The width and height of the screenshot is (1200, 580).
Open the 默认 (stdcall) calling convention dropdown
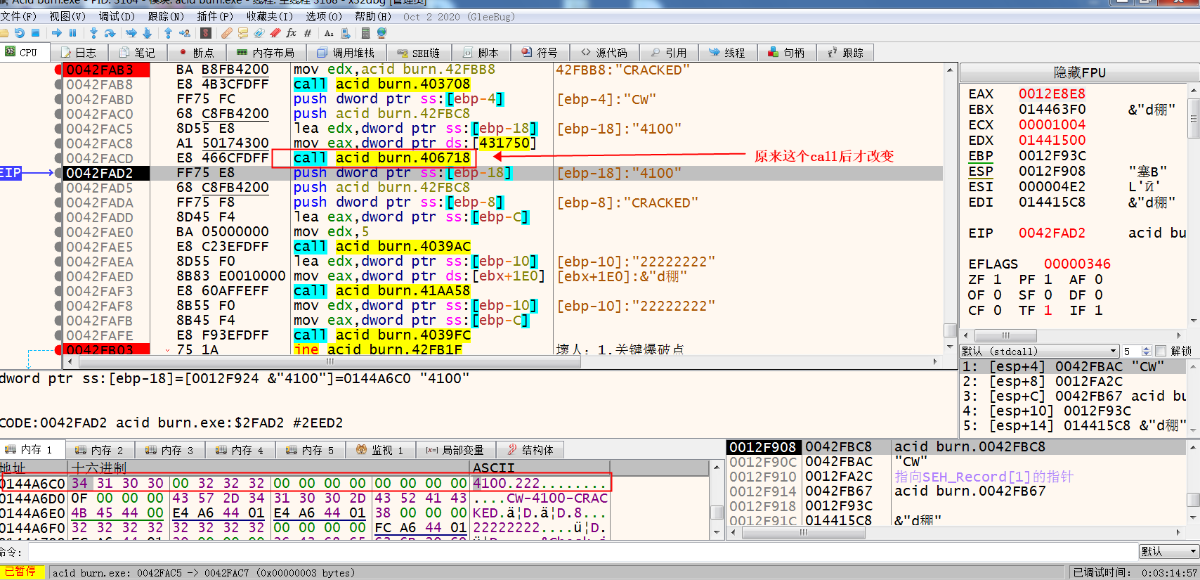pos(1039,351)
